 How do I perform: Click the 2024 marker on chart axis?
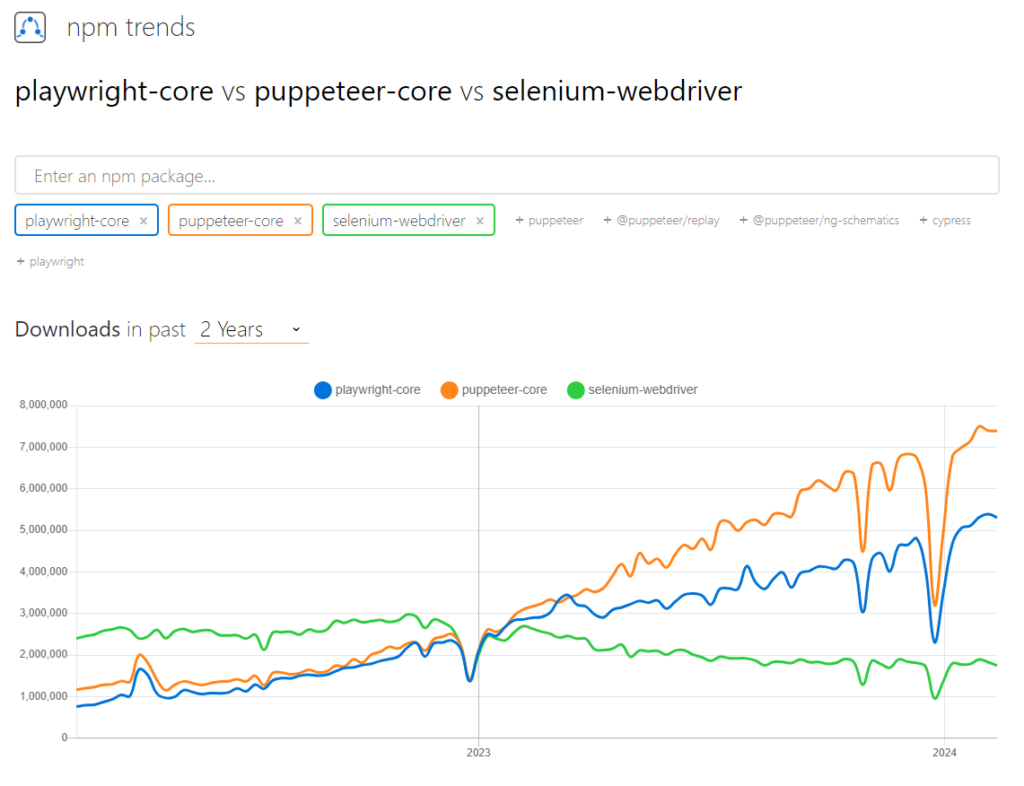coord(945,752)
